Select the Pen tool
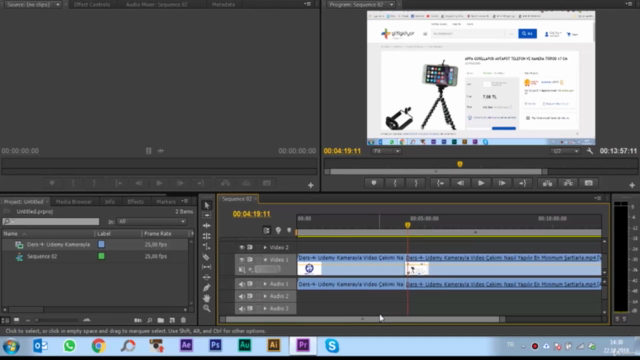The width and height of the screenshot is (640, 360). pyautogui.click(x=207, y=288)
